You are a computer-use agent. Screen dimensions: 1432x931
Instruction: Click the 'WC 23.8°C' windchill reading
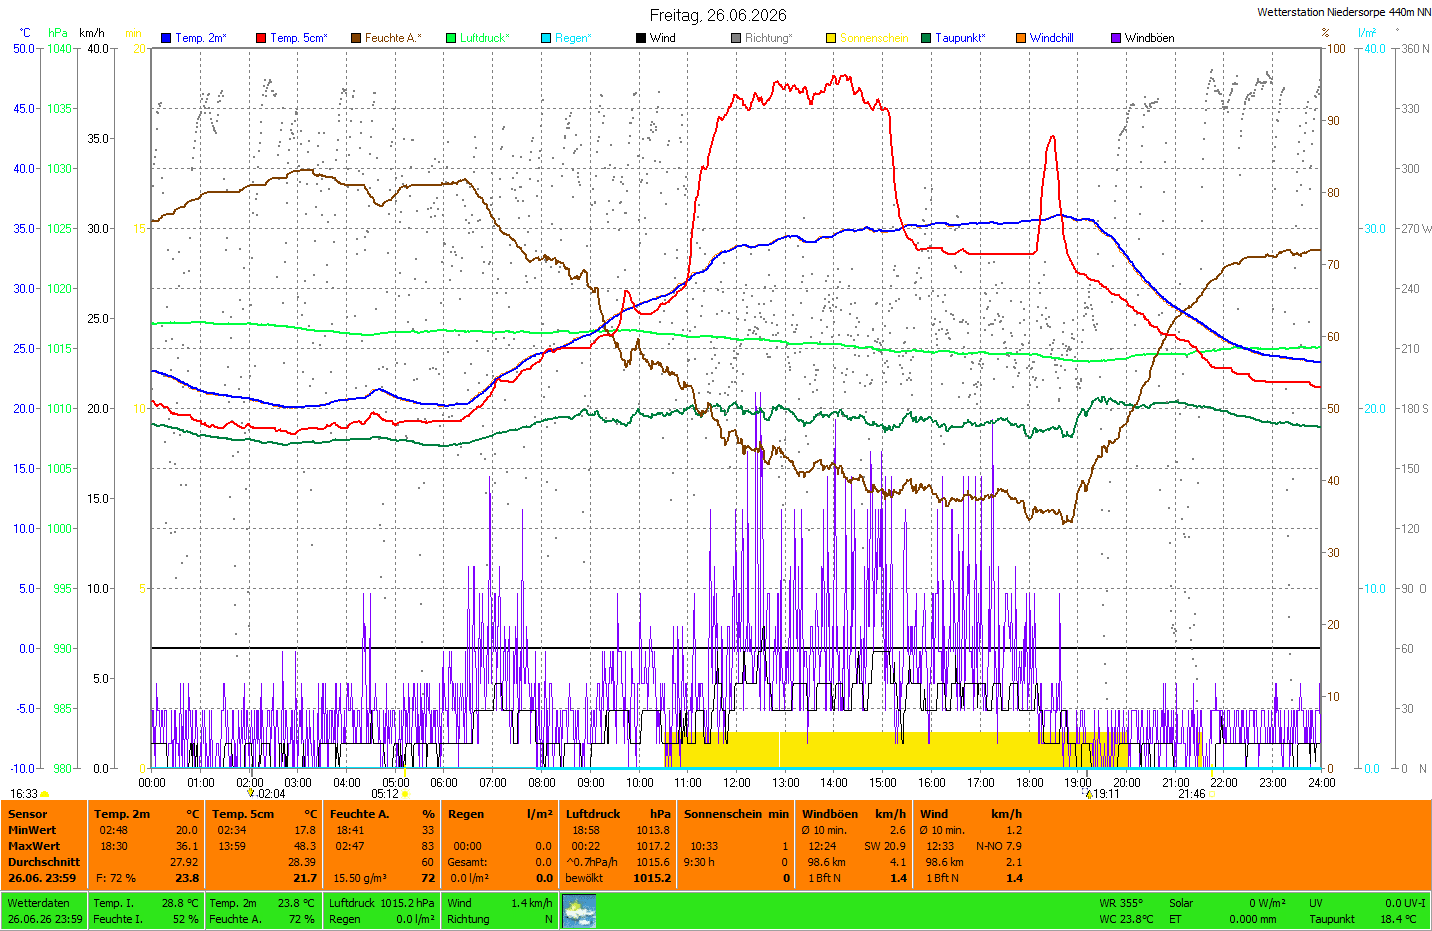click(x=1126, y=919)
